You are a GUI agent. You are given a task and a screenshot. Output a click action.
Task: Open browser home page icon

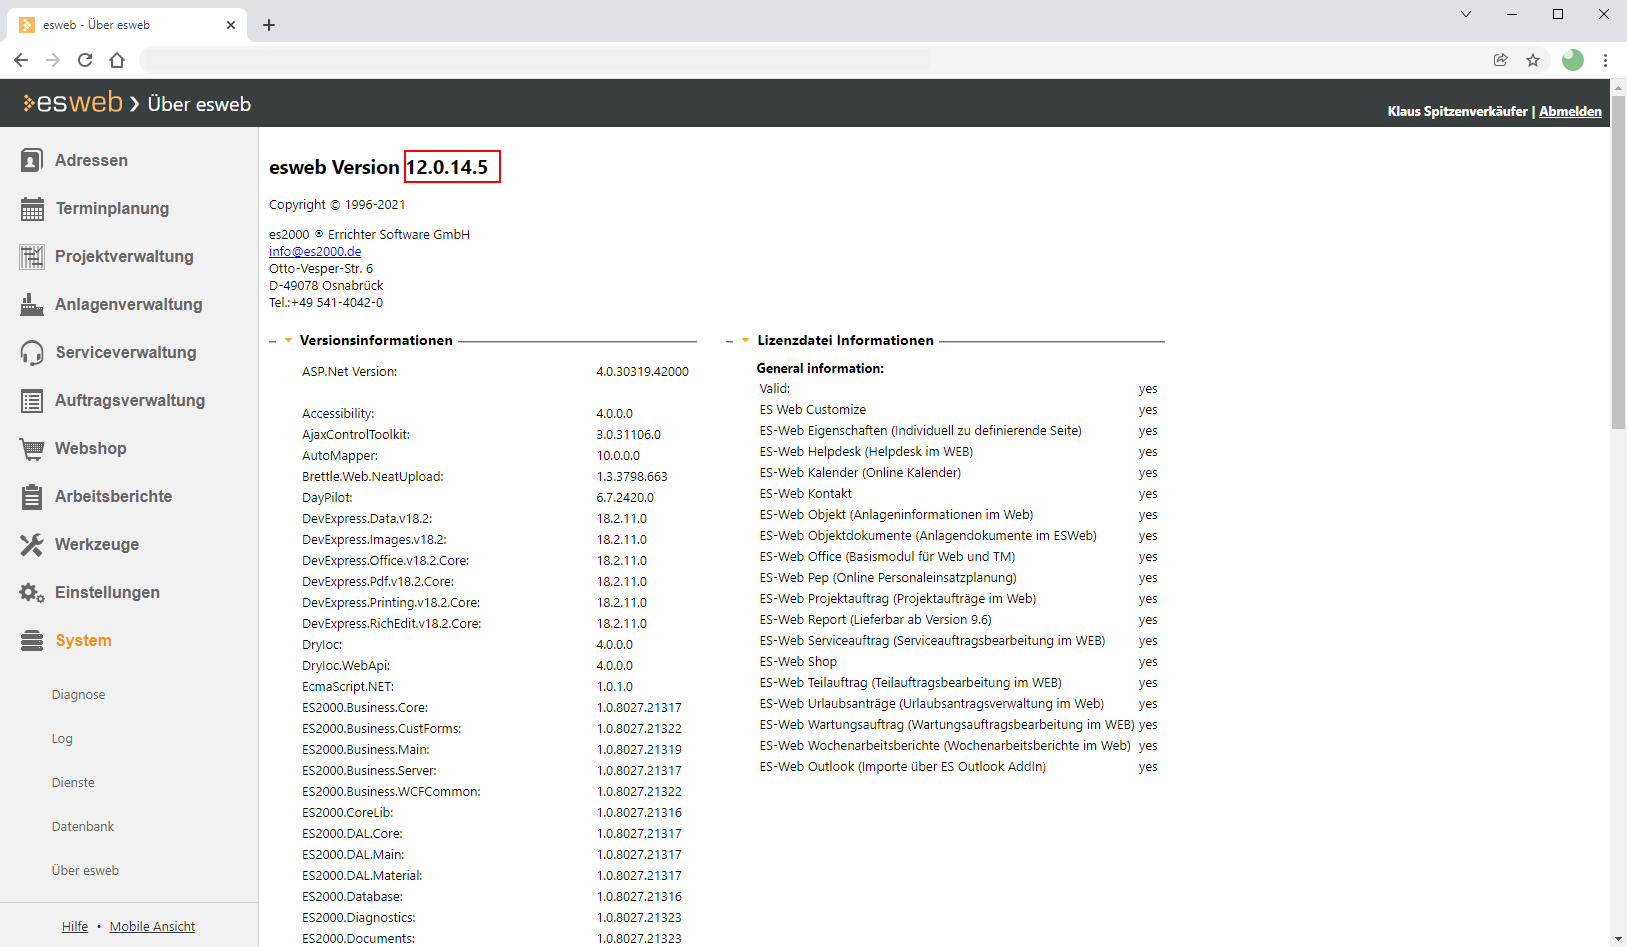click(x=117, y=60)
